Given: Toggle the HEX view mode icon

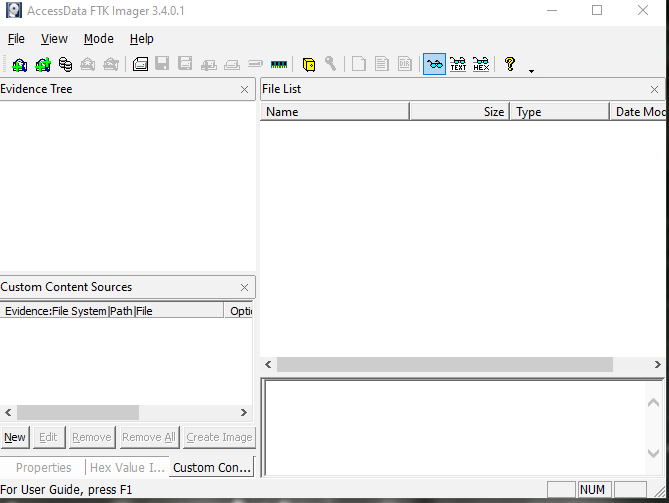Looking at the screenshot, I should click(x=481, y=64).
